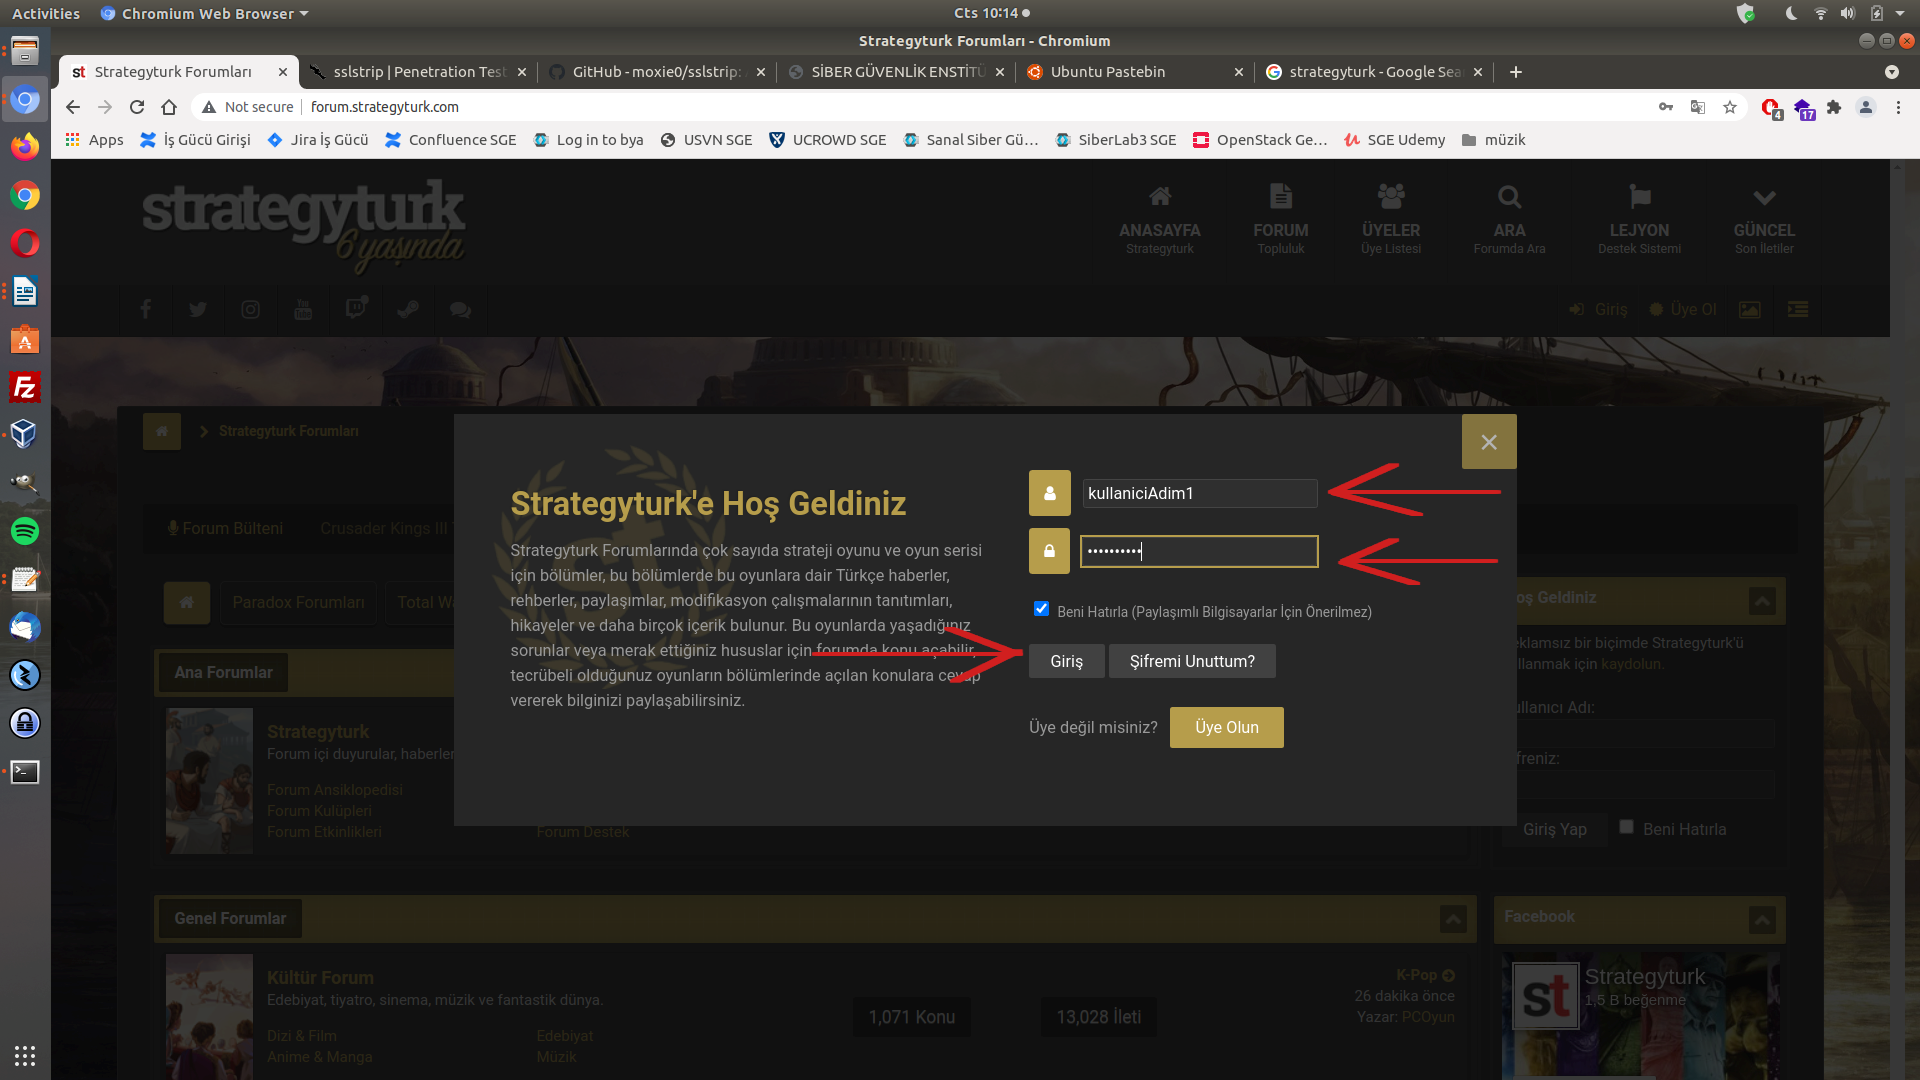
Task: Open the Chromium Web Browser app menu
Action: coord(205,13)
